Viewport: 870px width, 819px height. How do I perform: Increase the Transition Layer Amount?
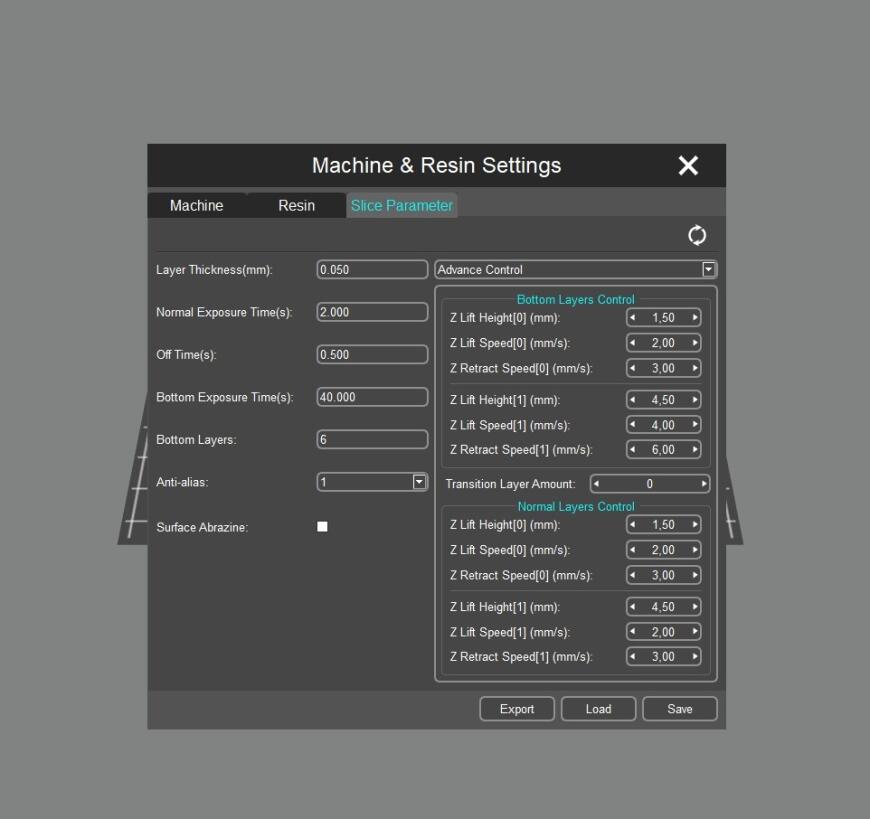pos(704,484)
